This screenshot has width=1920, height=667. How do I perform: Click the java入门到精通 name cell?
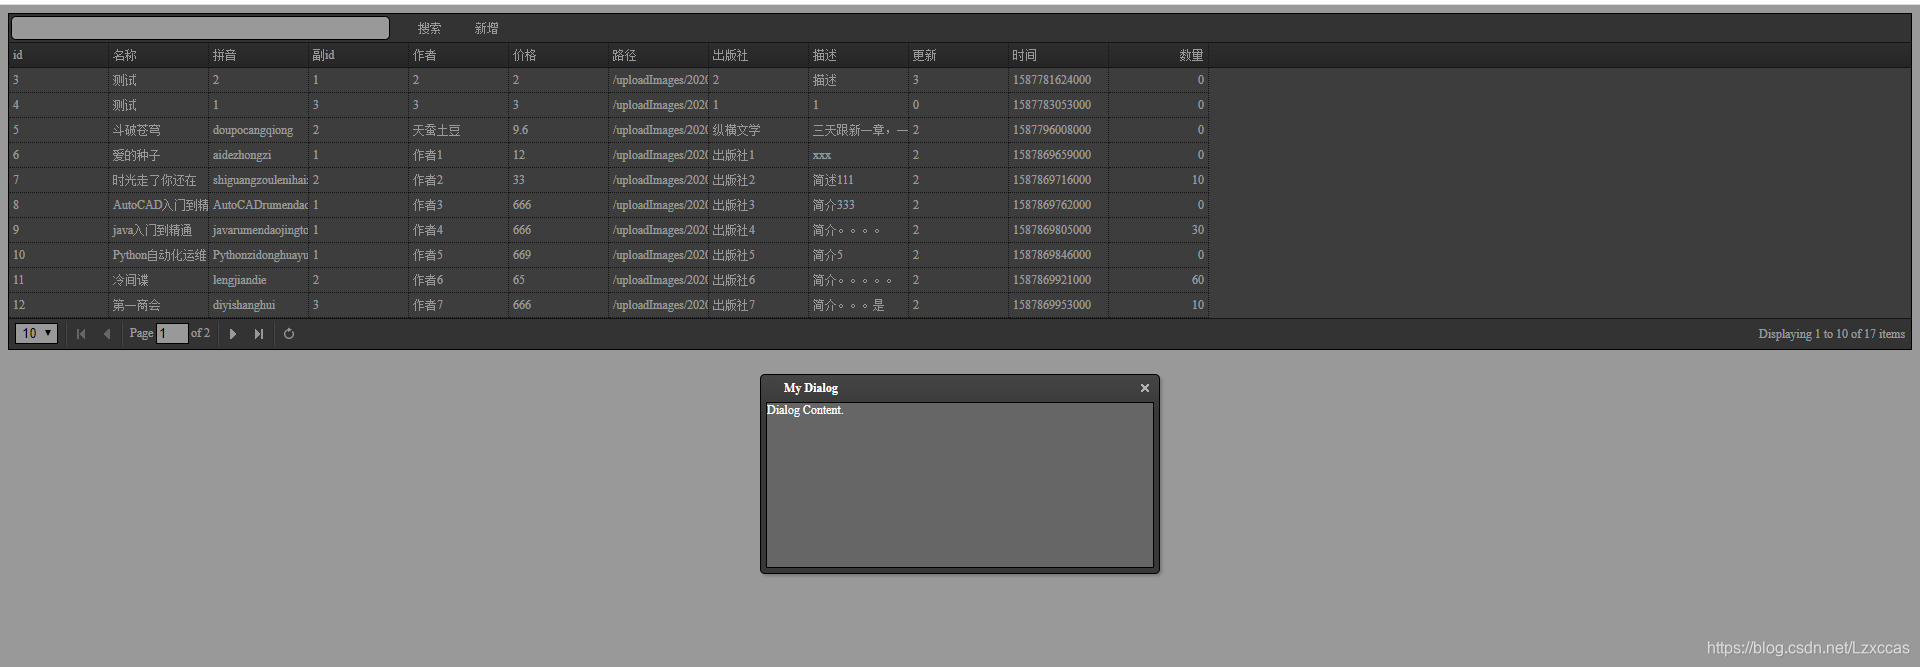click(158, 230)
